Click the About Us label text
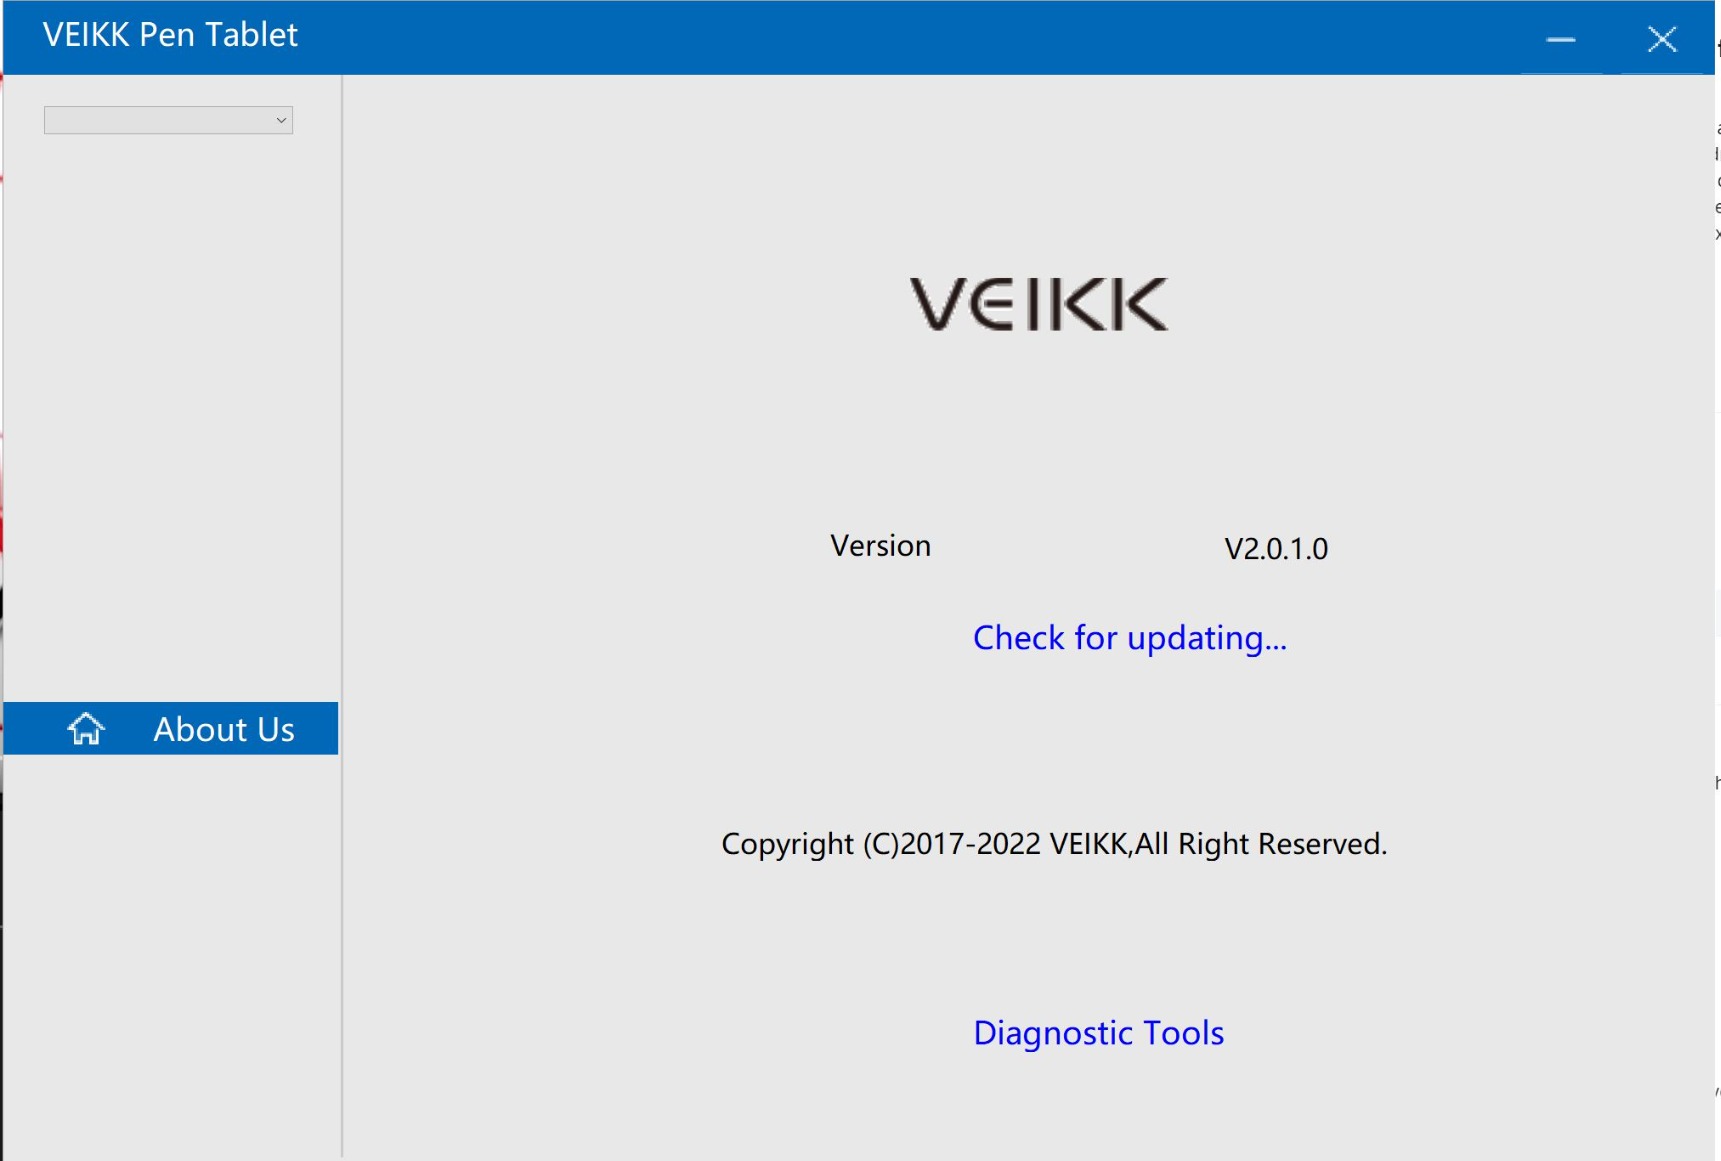The image size is (1721, 1161). 224,730
